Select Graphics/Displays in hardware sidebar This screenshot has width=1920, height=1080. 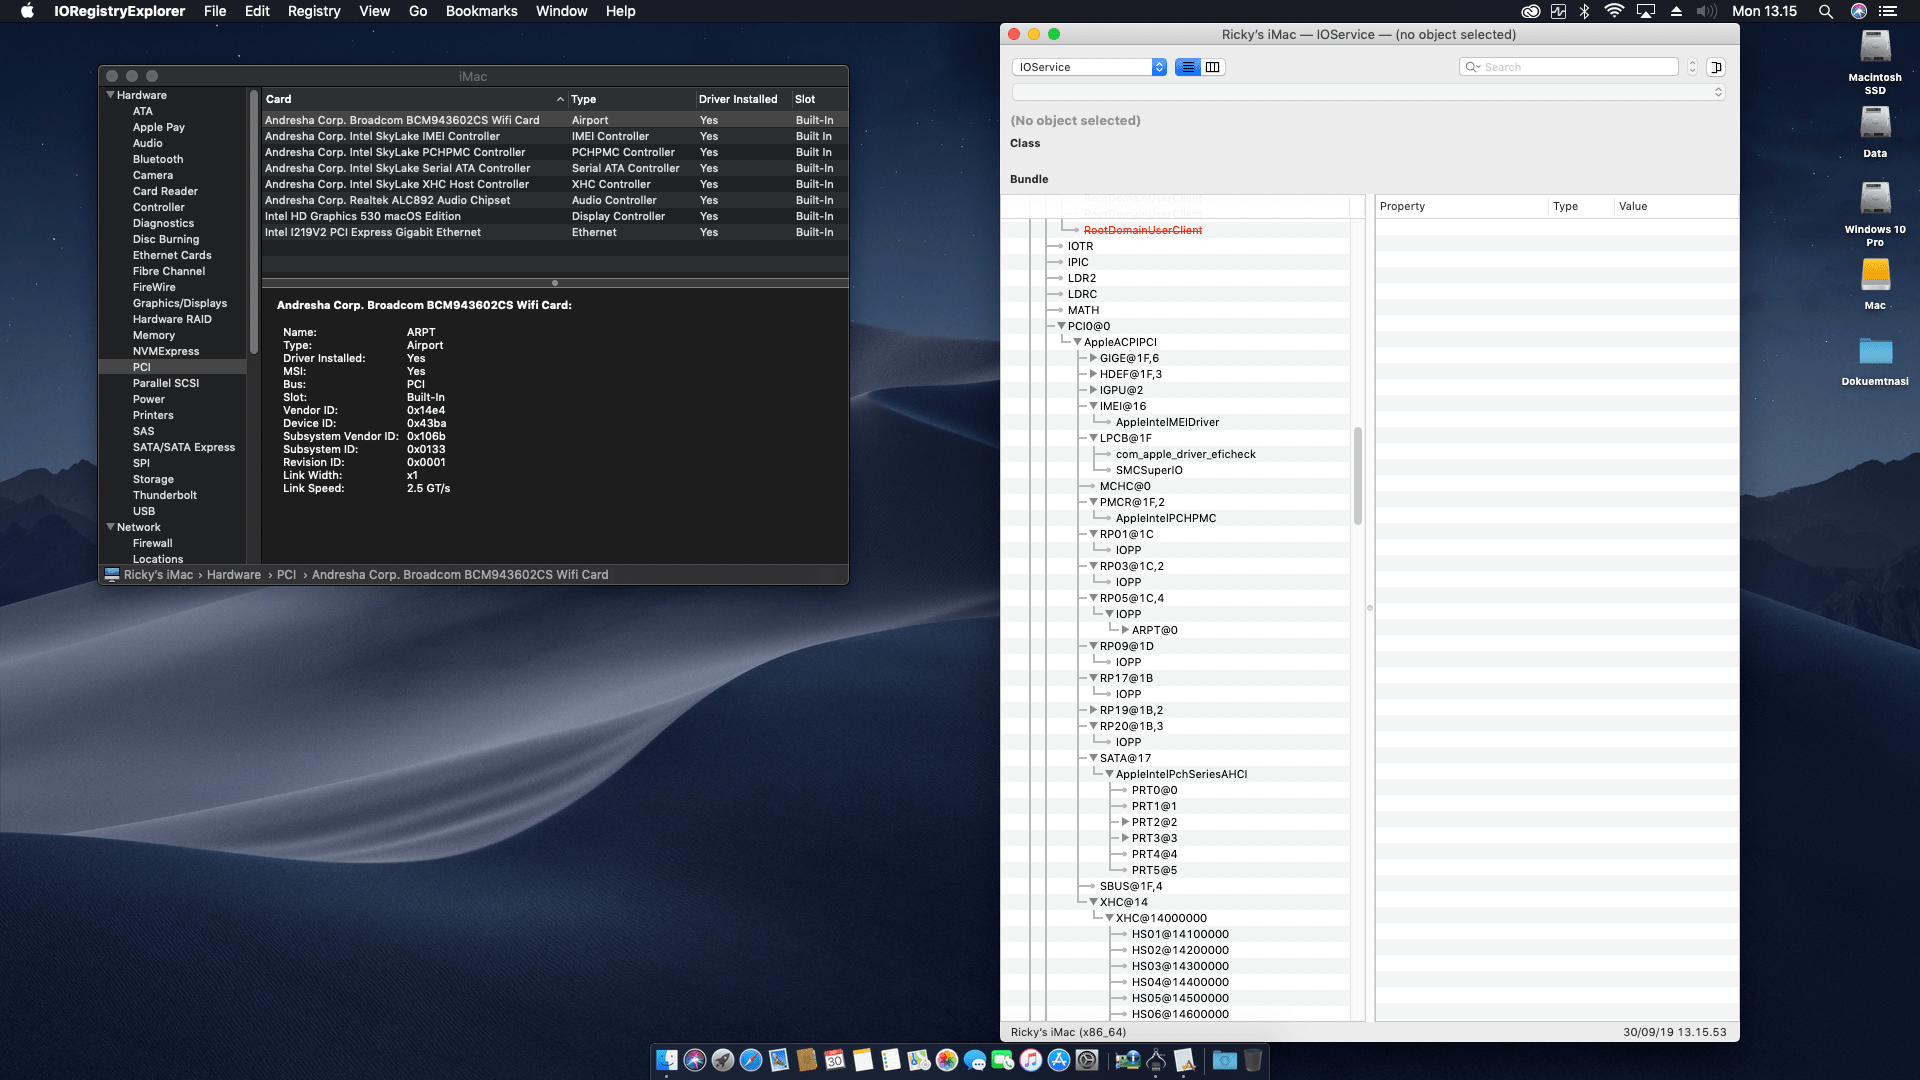pos(180,303)
